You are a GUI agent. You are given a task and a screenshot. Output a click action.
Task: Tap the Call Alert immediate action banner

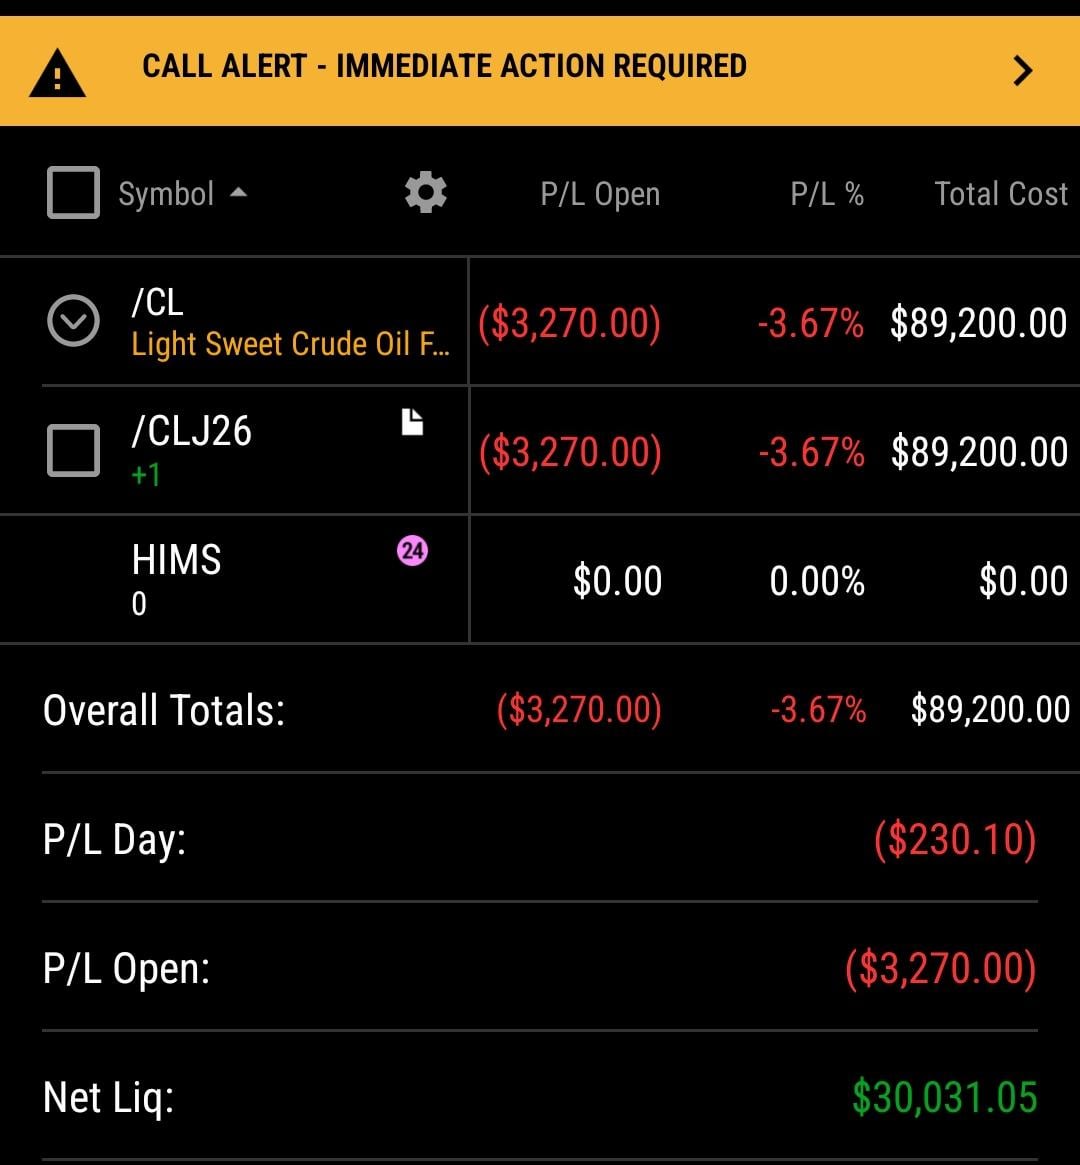[444, 67]
